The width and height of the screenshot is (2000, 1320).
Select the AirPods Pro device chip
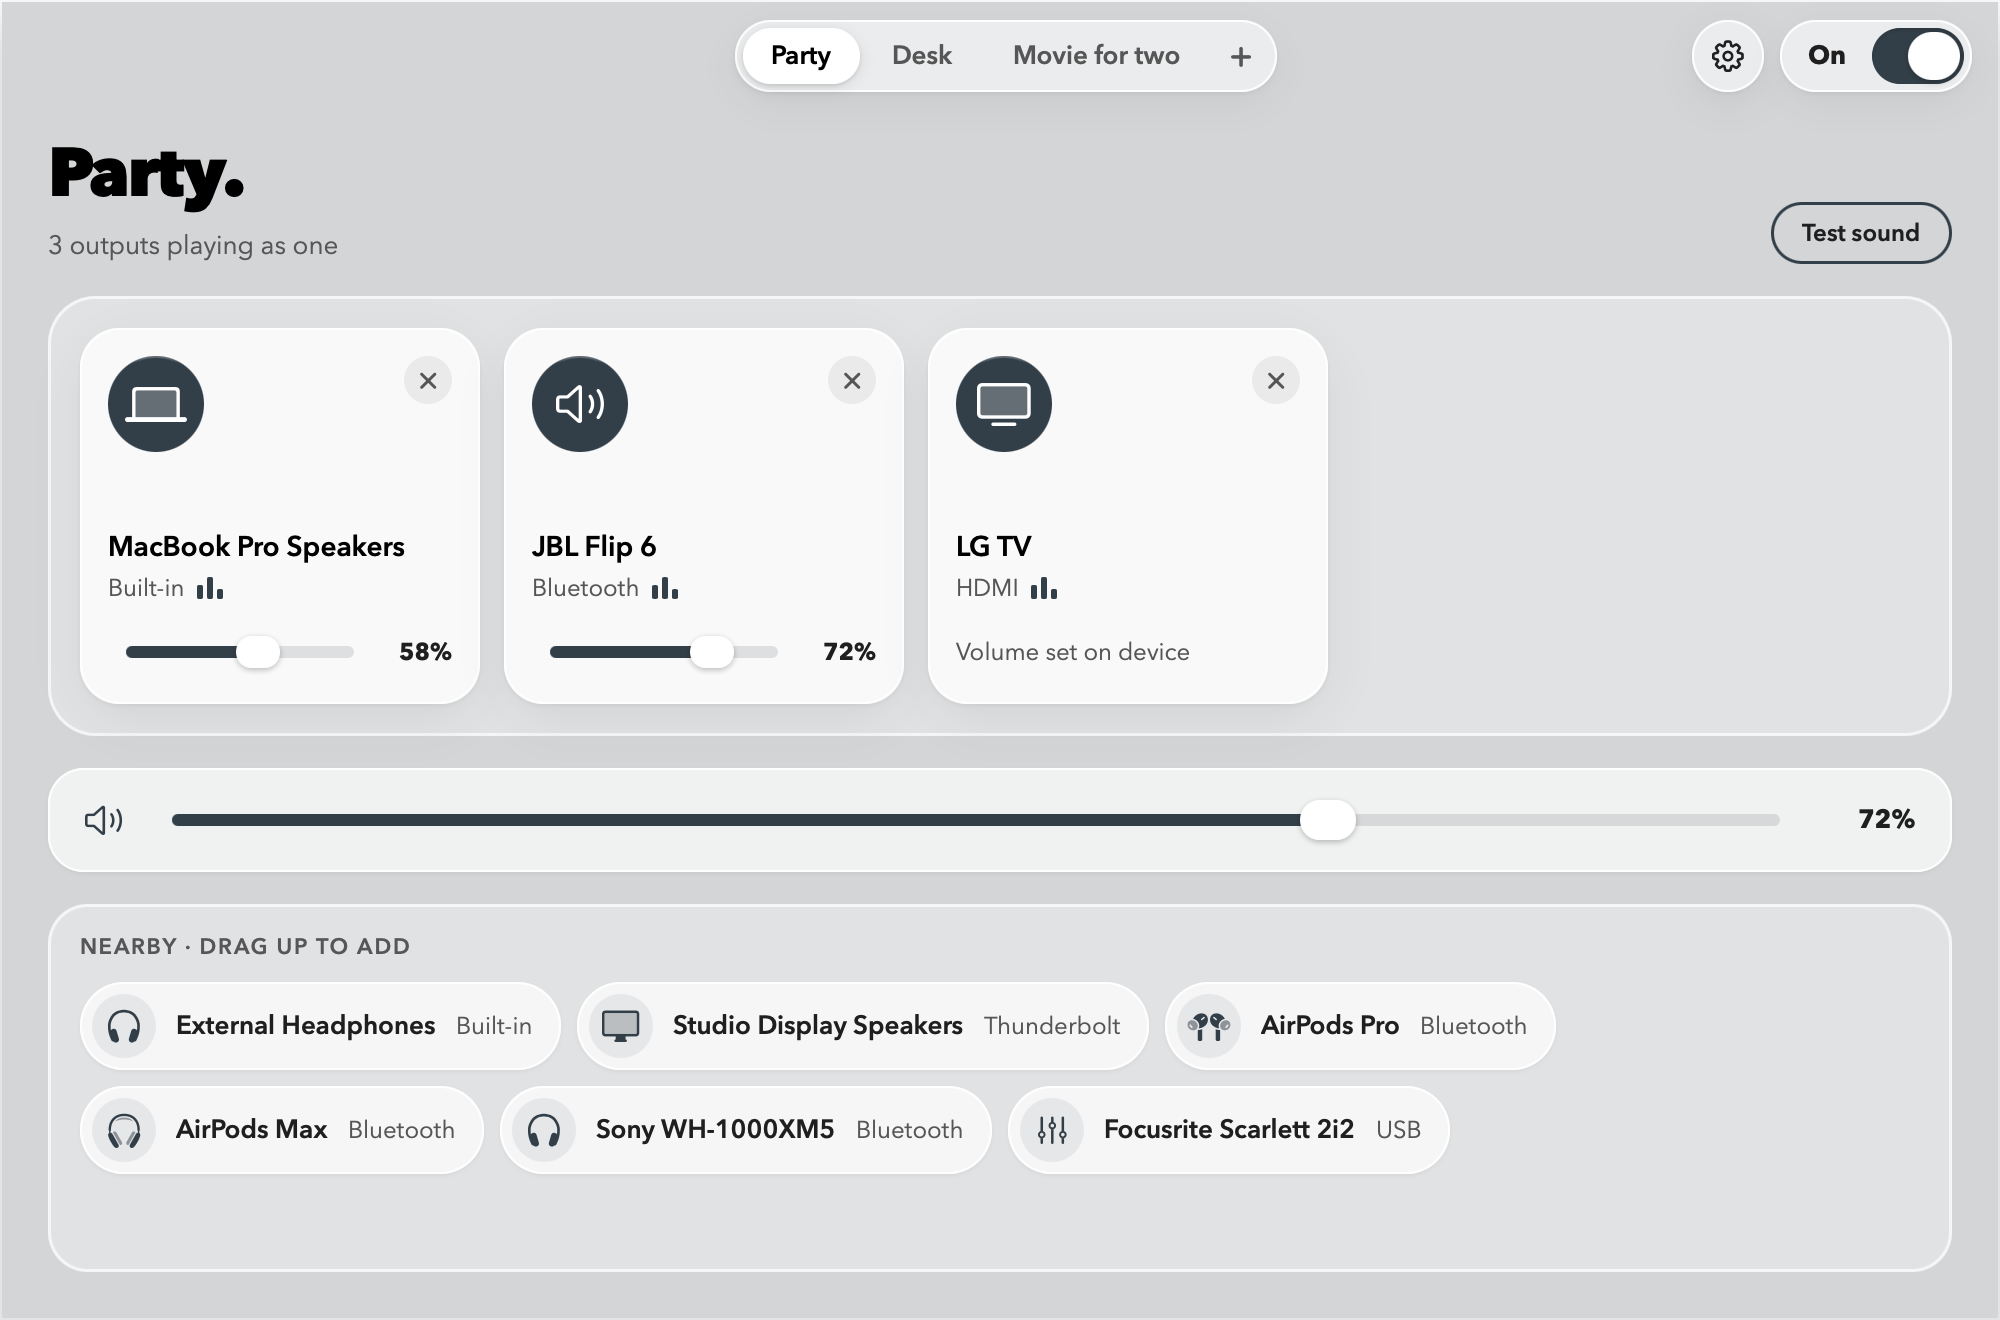pos(1360,1026)
